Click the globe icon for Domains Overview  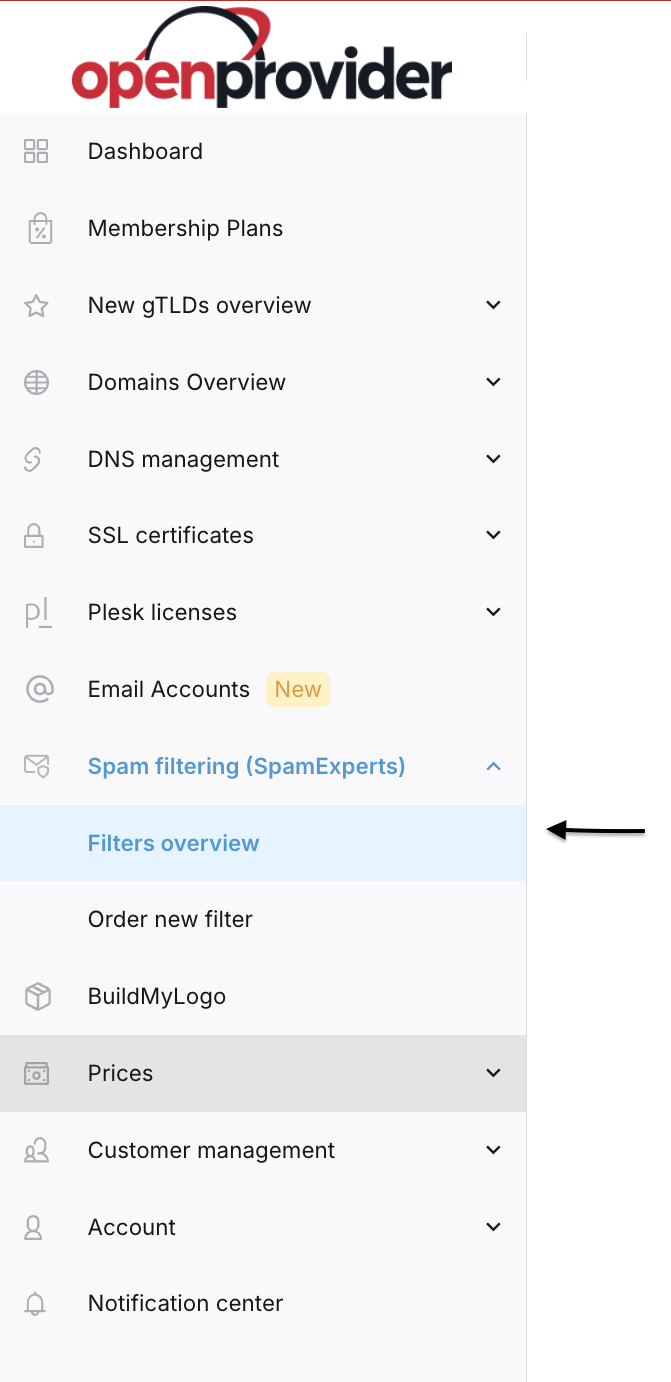coord(36,382)
